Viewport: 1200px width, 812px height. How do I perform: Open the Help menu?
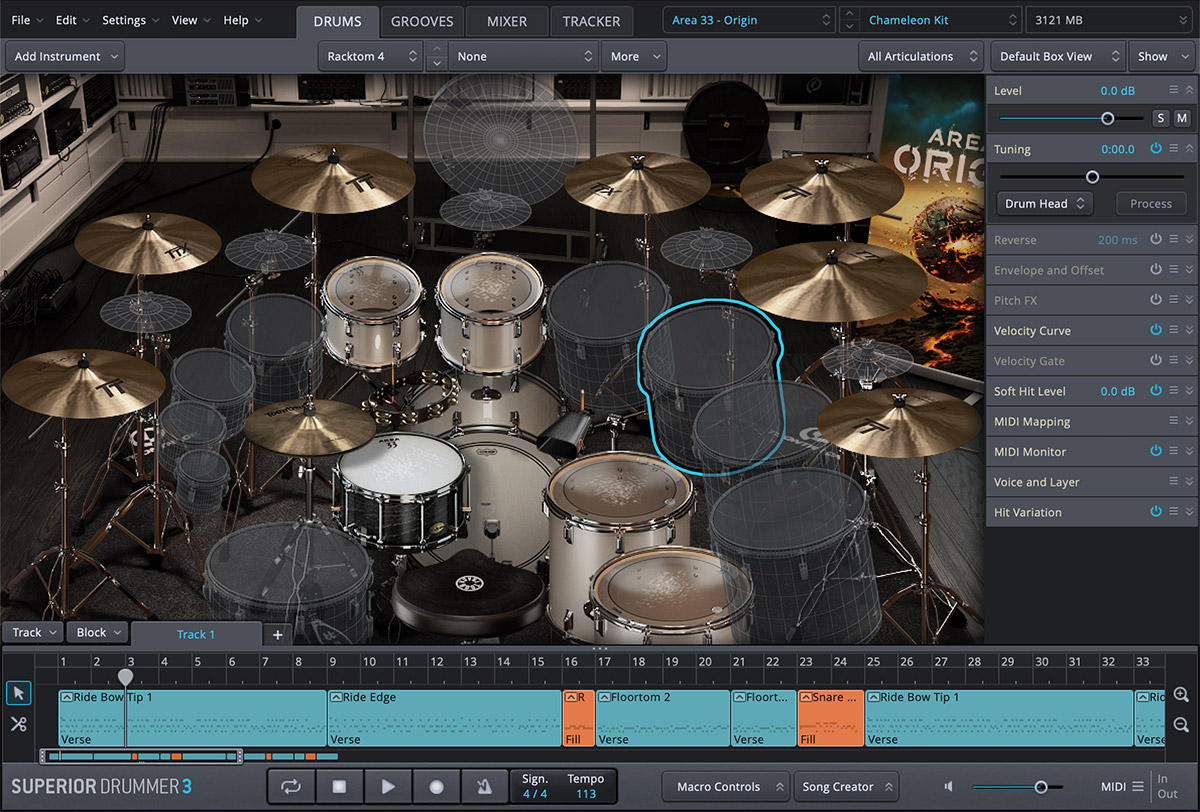click(x=242, y=20)
